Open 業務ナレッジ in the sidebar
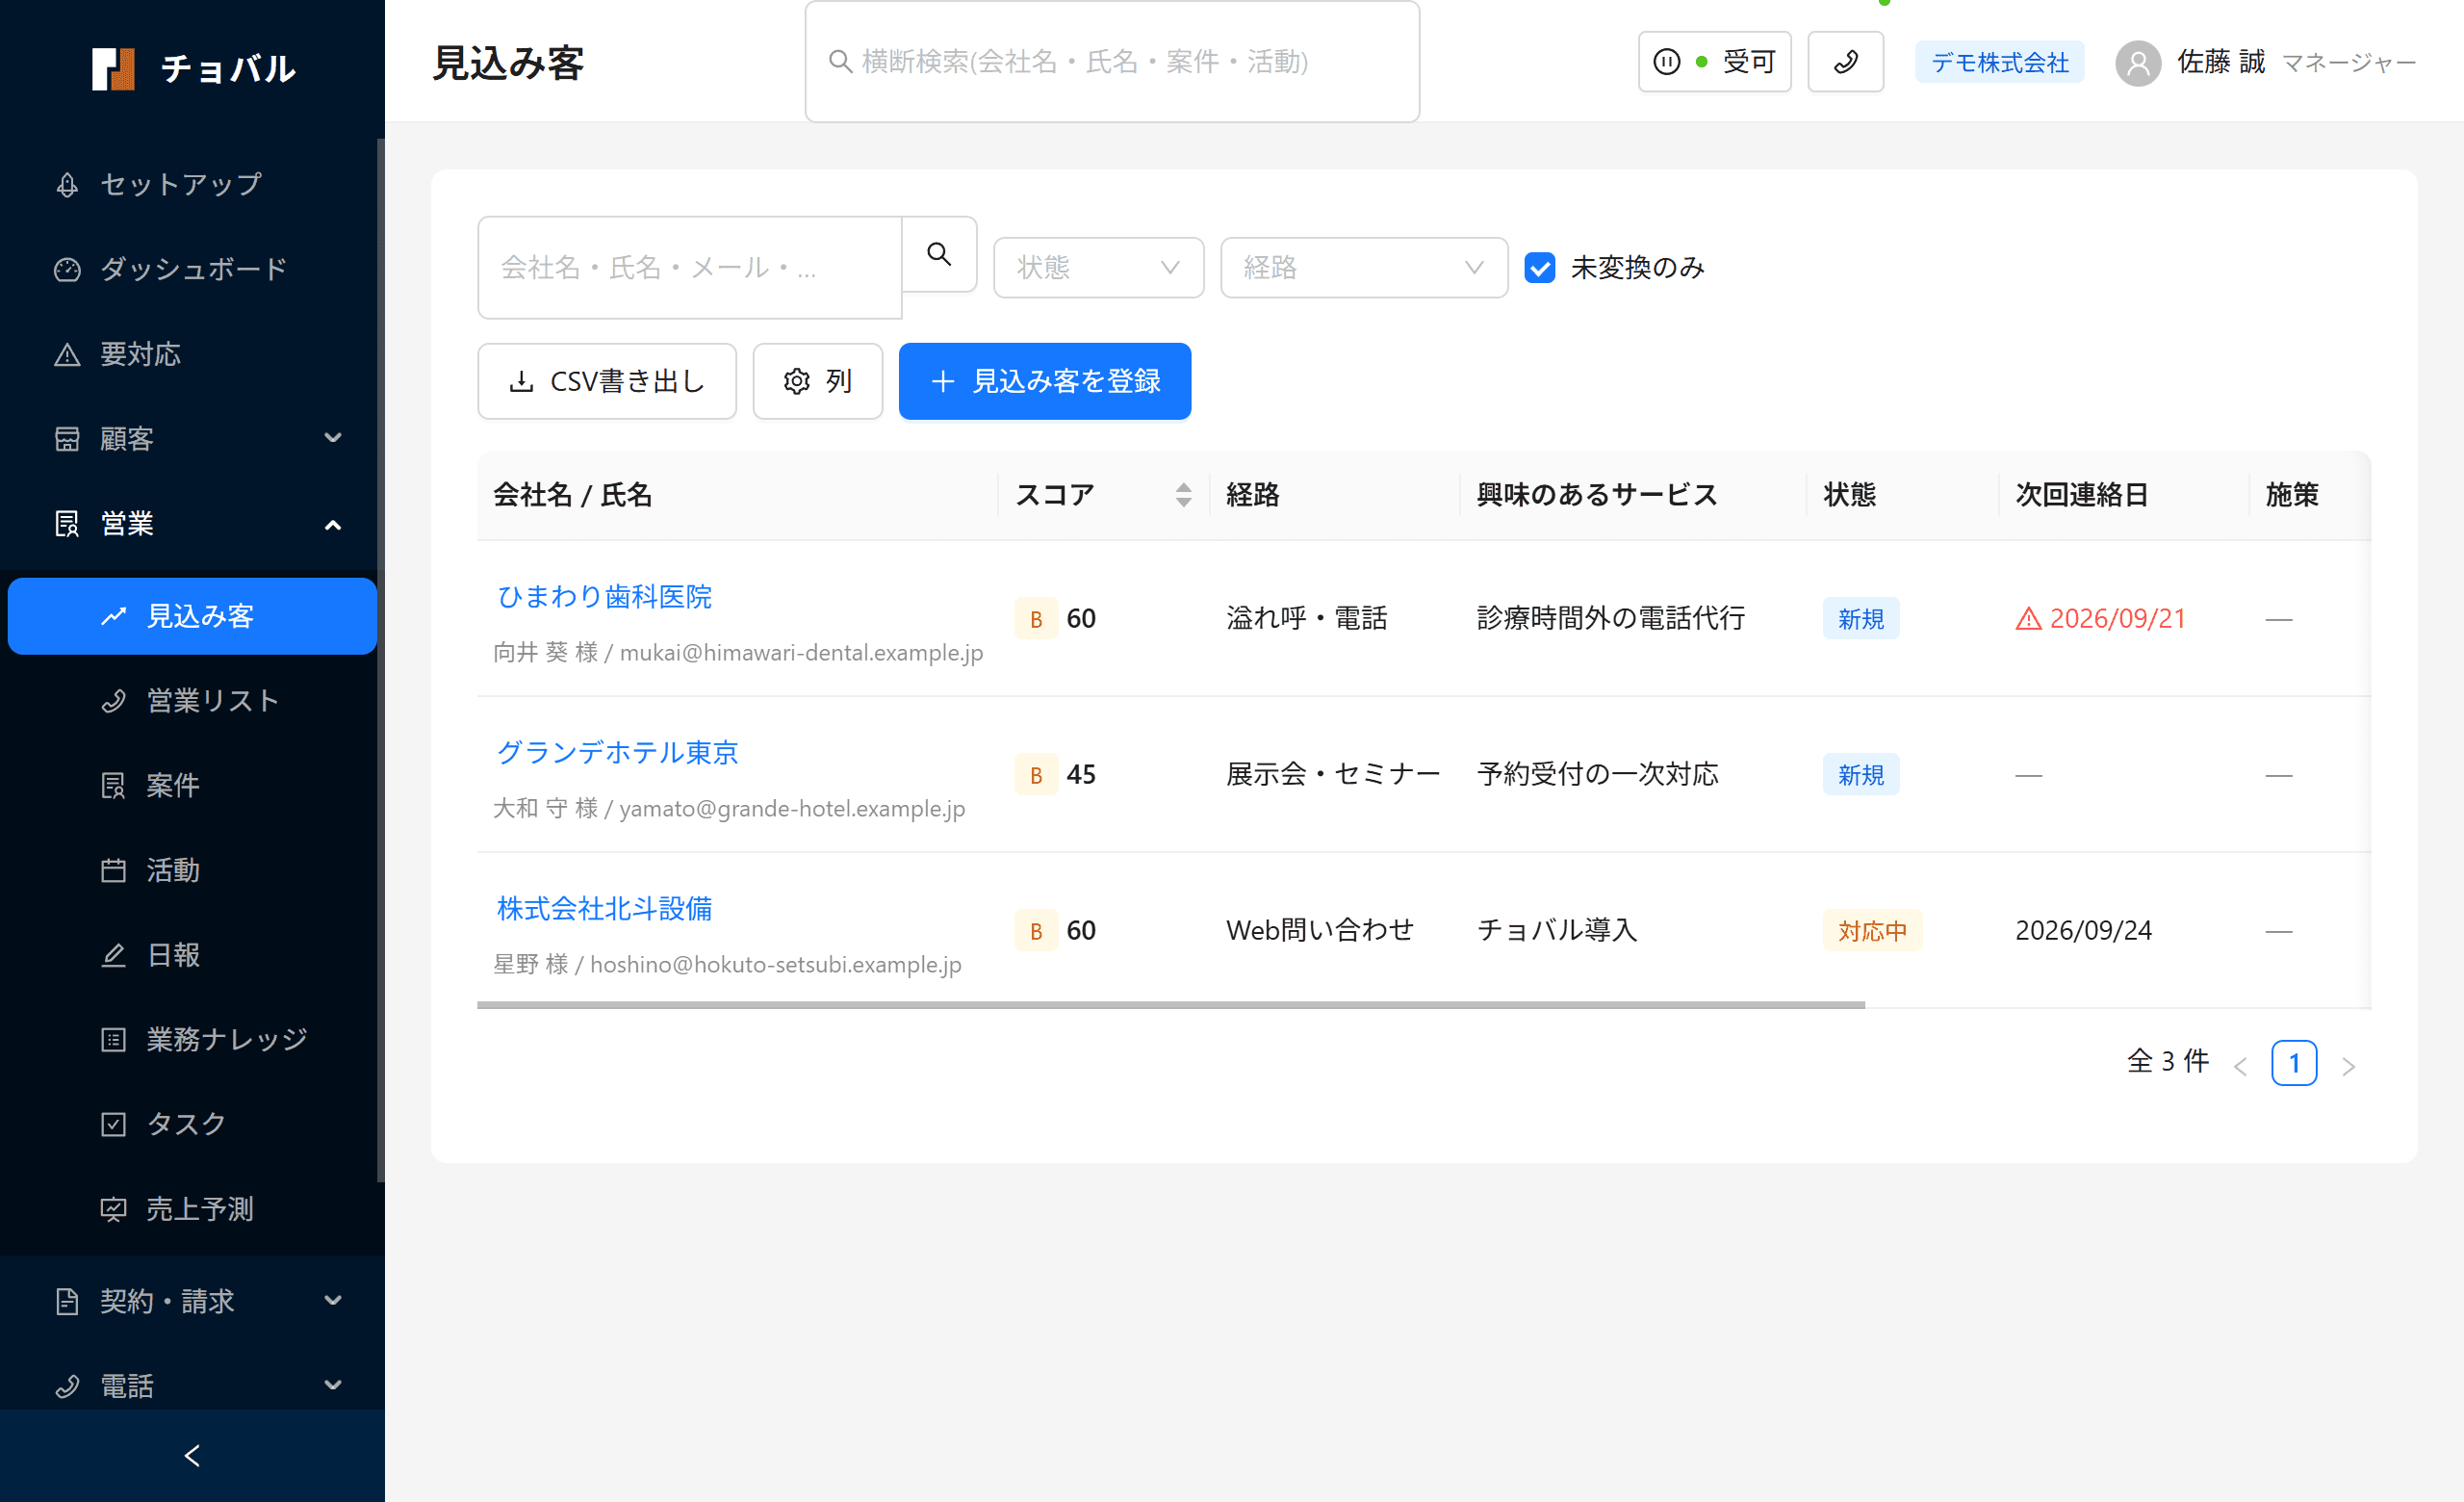 [192, 1040]
